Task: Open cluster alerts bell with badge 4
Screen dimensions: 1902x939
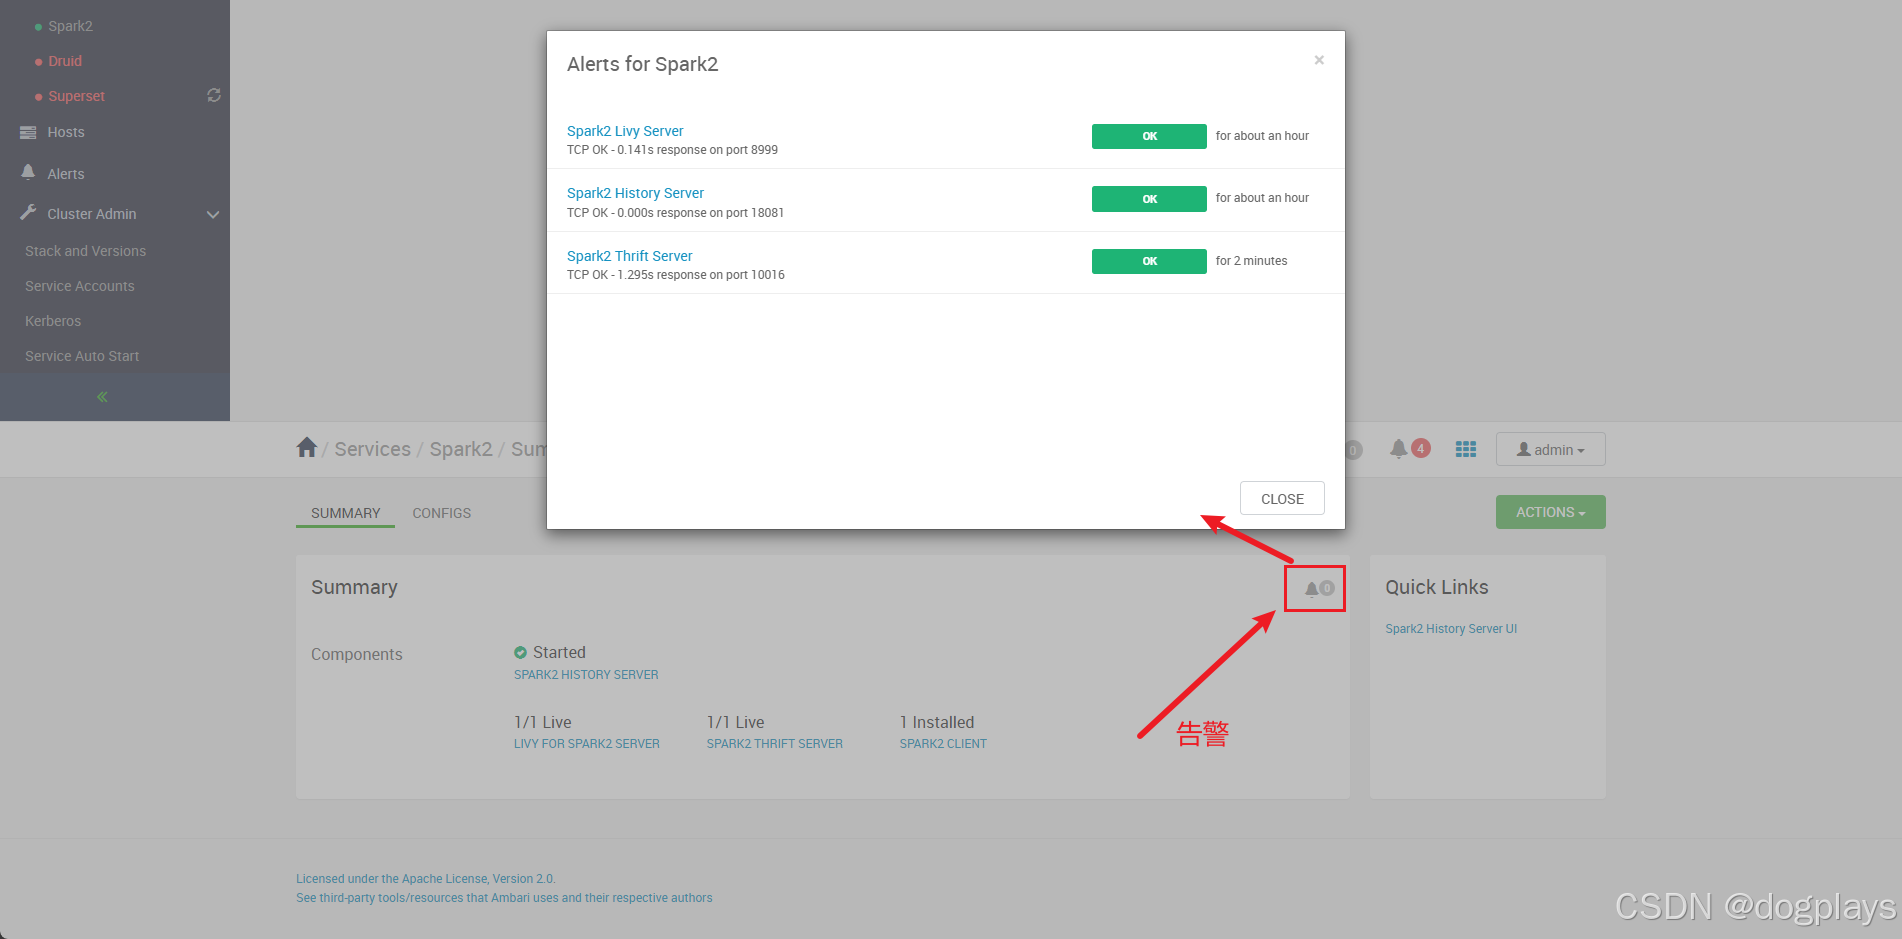Action: tap(1410, 449)
